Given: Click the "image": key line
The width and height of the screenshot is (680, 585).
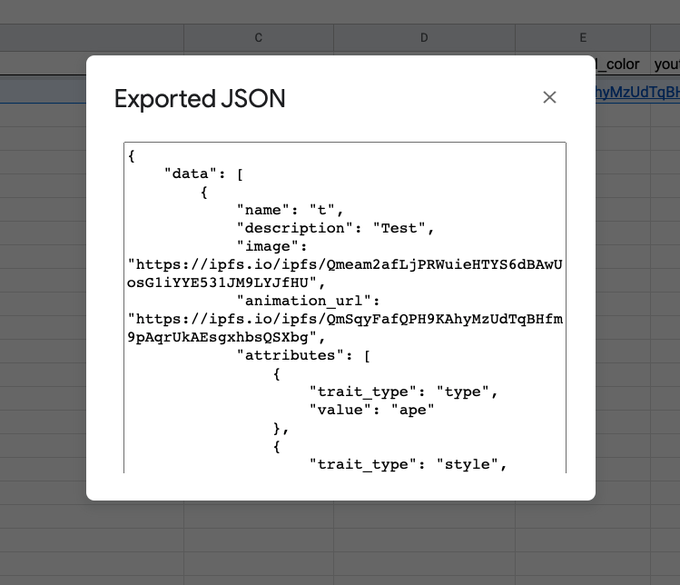Looking at the screenshot, I should pos(272,247).
